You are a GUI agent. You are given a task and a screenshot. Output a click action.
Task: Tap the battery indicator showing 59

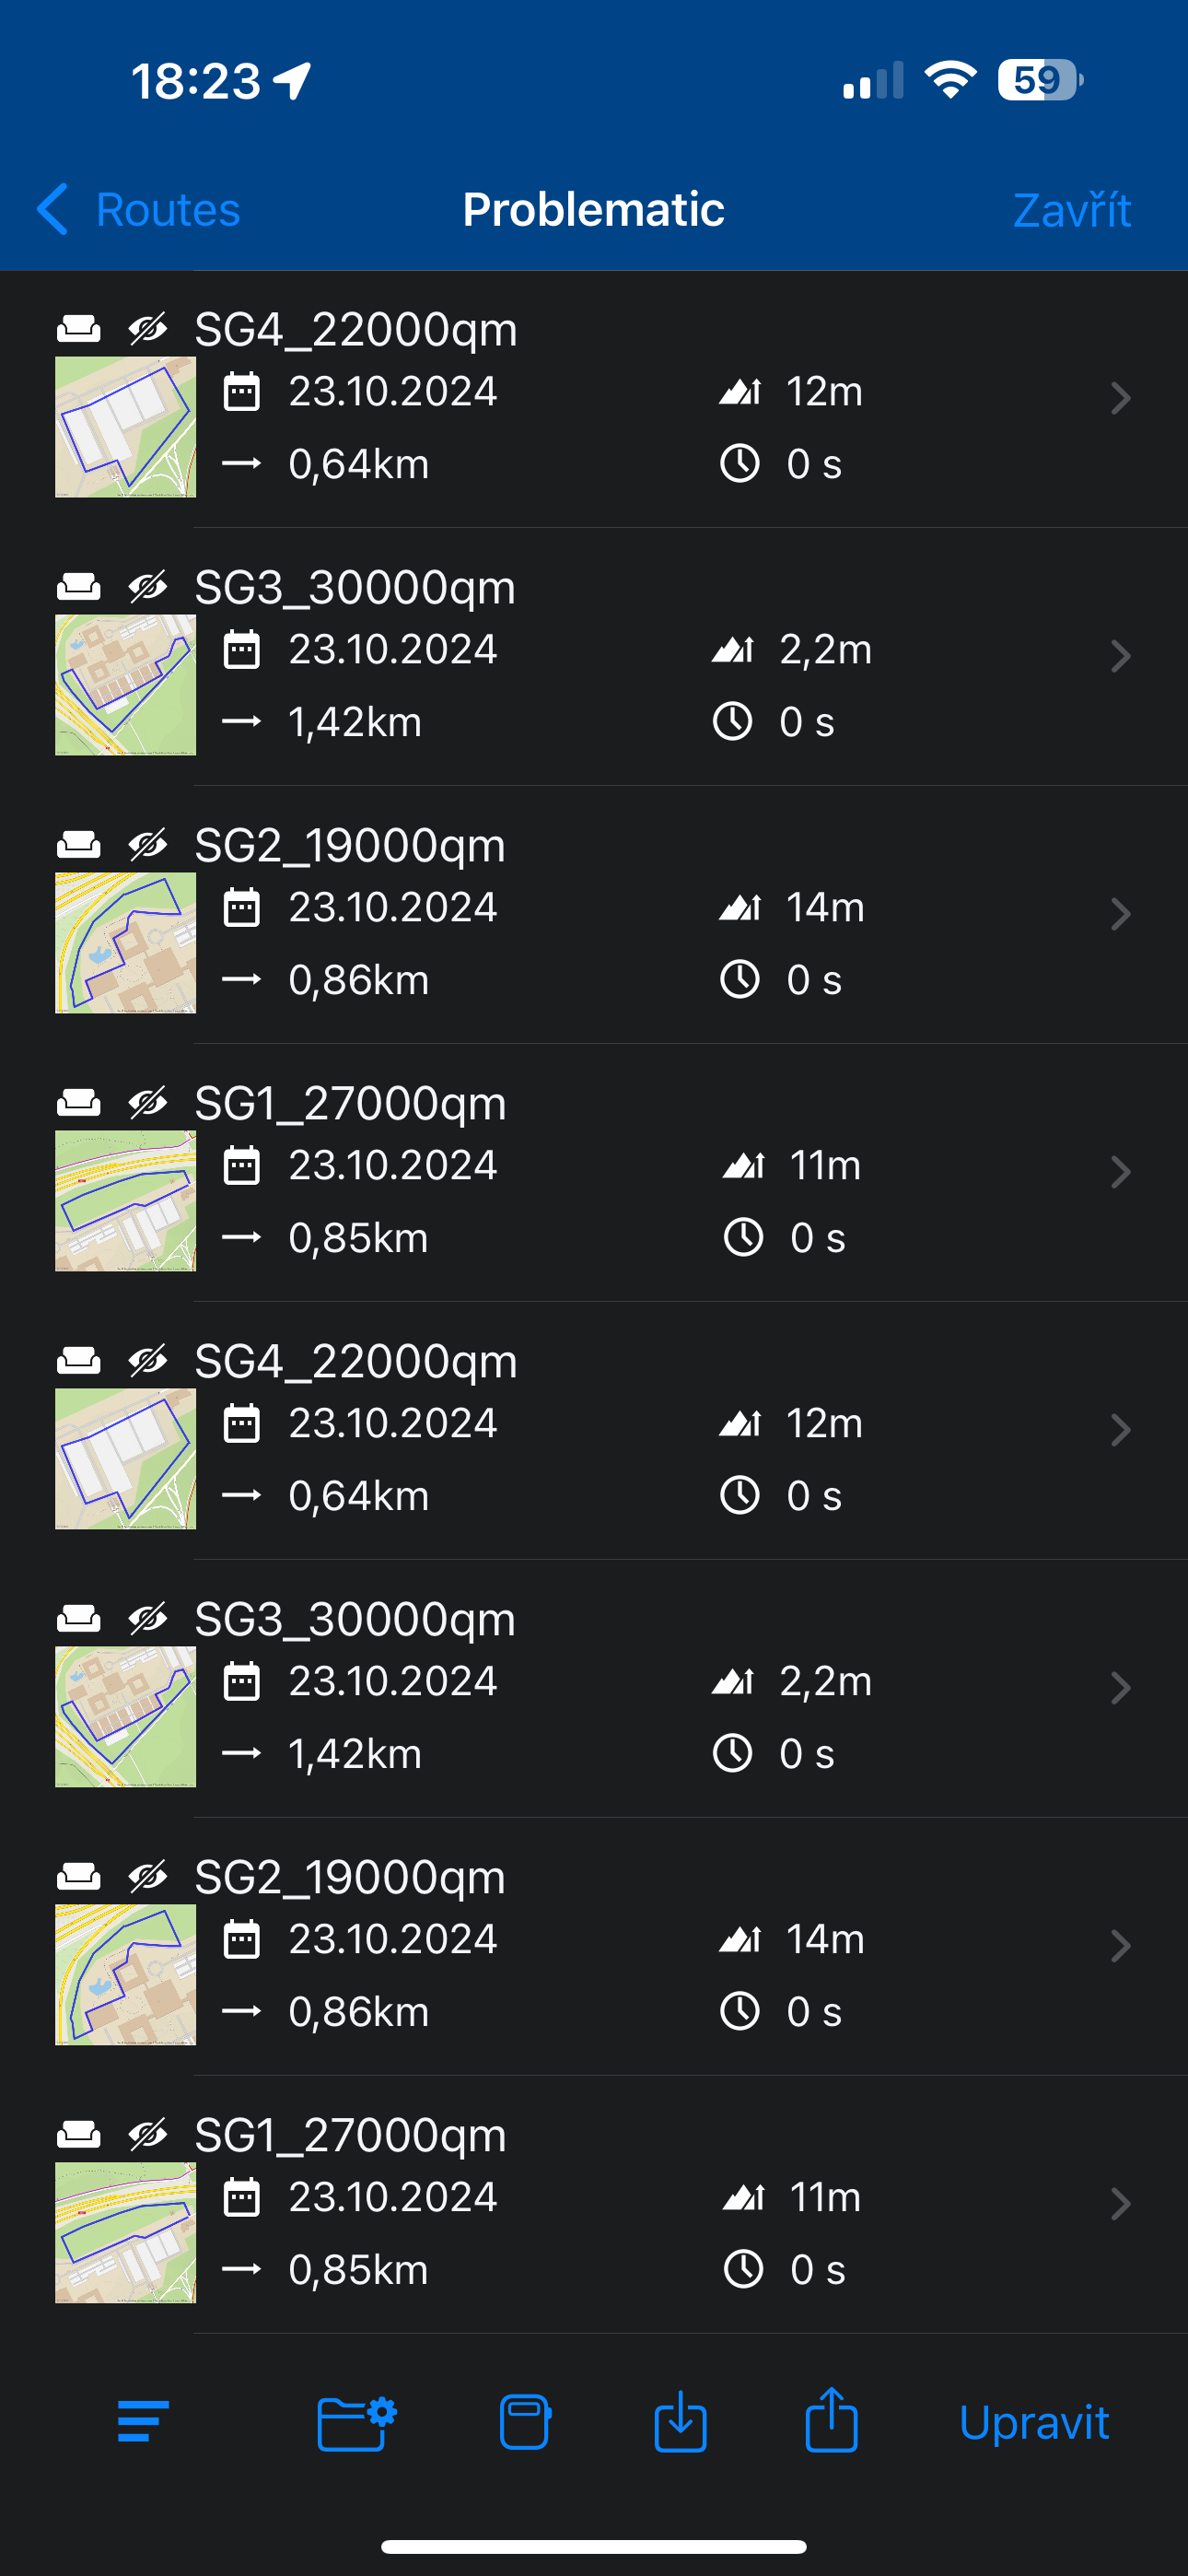pos(1039,80)
